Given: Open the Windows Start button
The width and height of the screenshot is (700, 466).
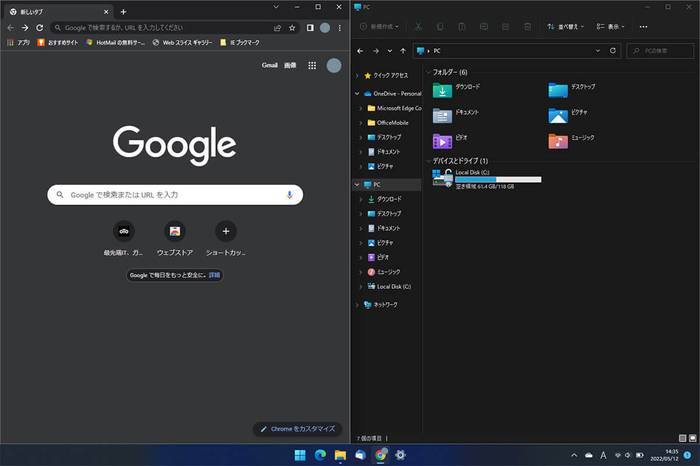Looking at the screenshot, I should tap(300, 455).
